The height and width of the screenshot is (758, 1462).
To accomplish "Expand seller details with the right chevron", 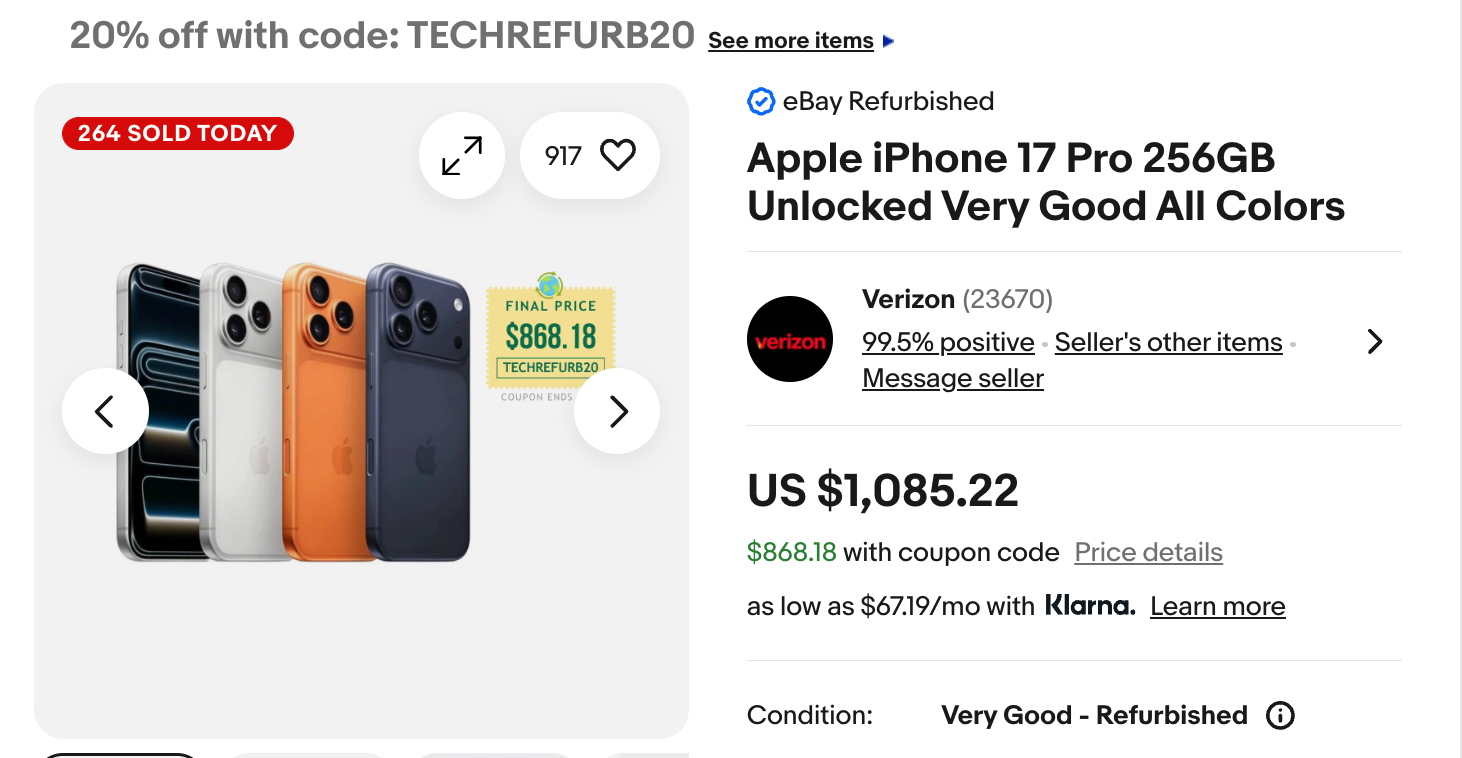I will point(1374,341).
